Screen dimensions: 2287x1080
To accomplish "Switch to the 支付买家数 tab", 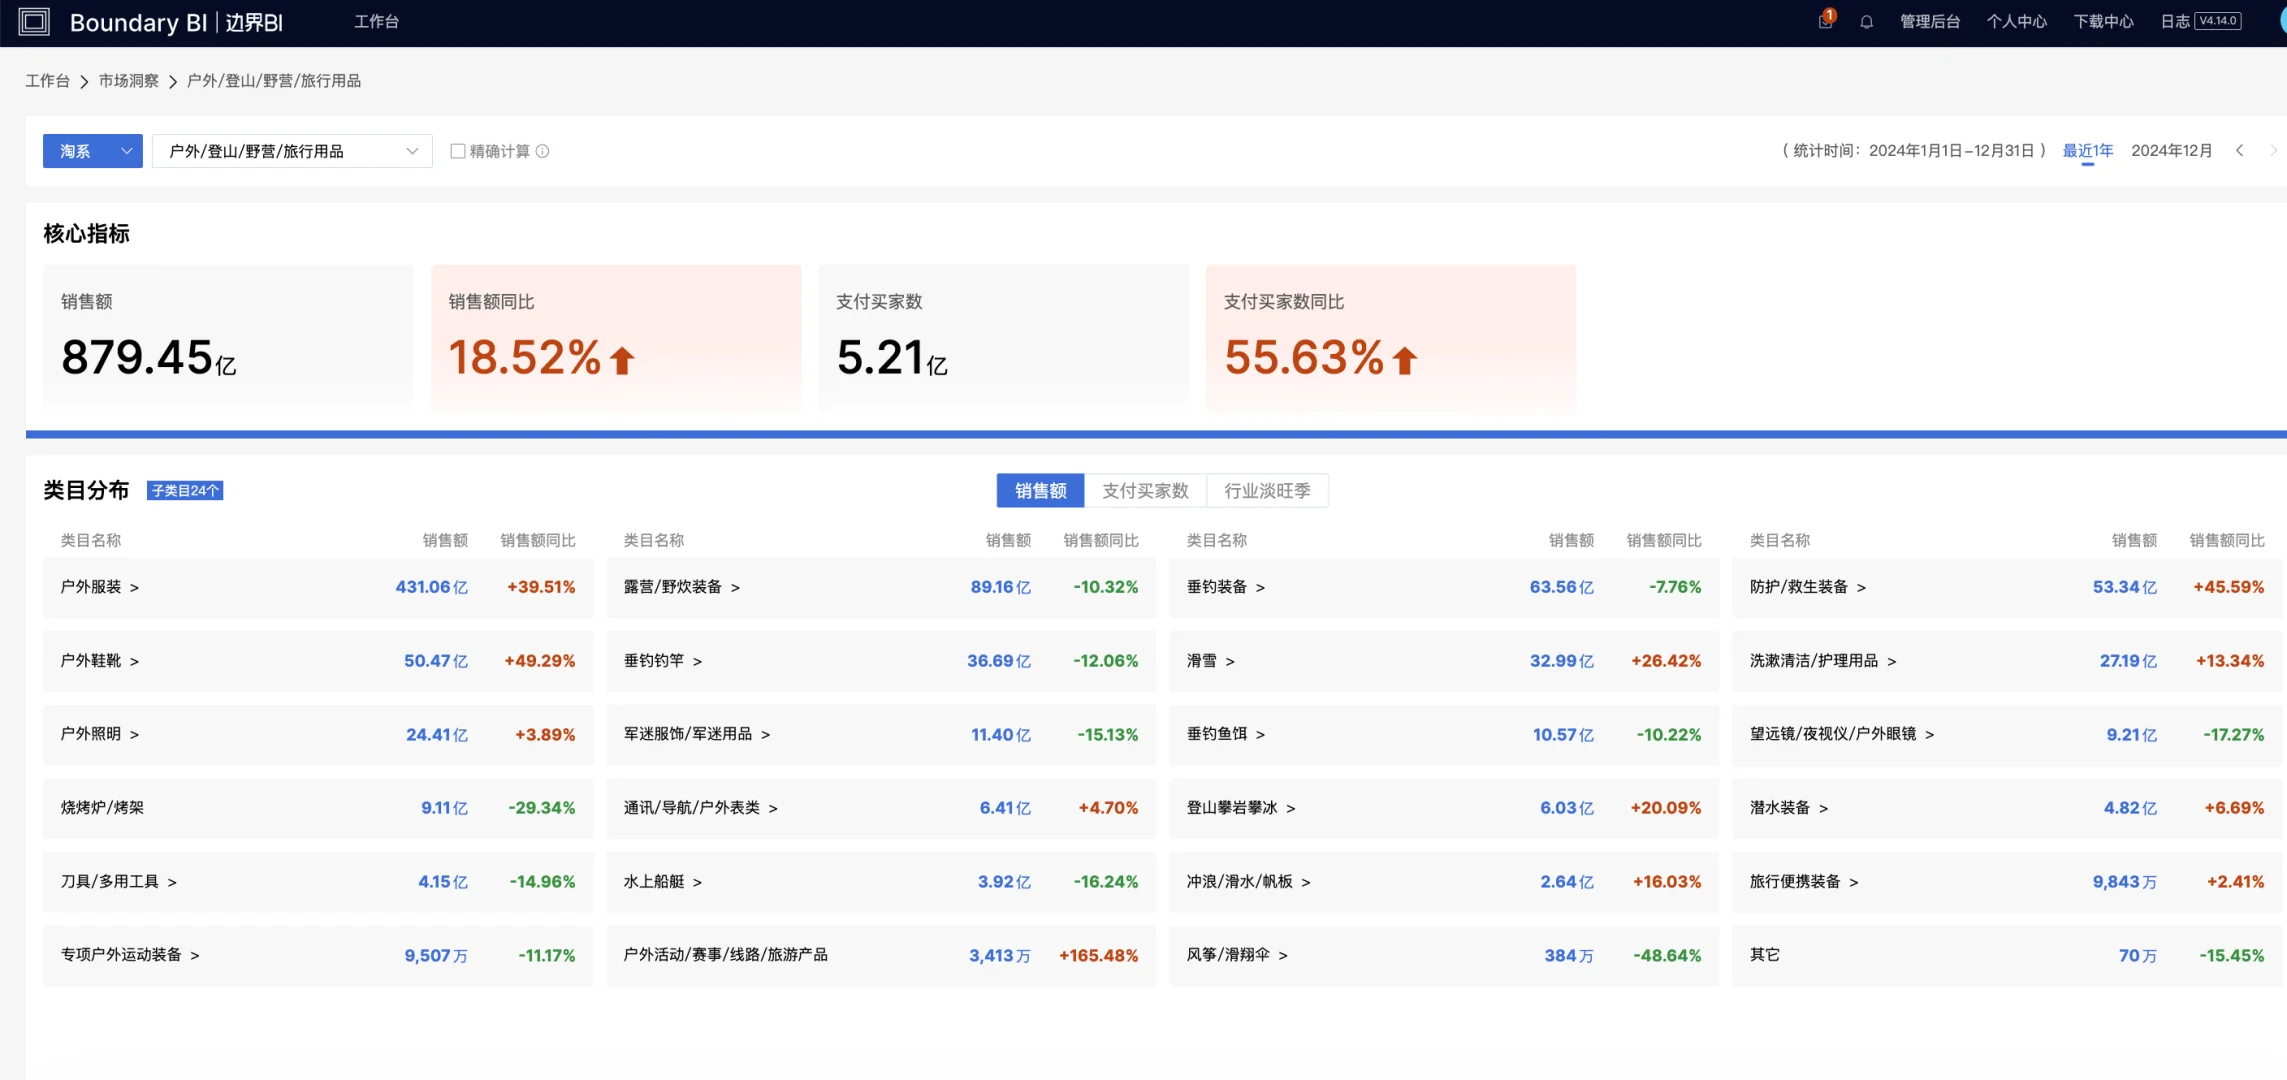I will [1145, 490].
